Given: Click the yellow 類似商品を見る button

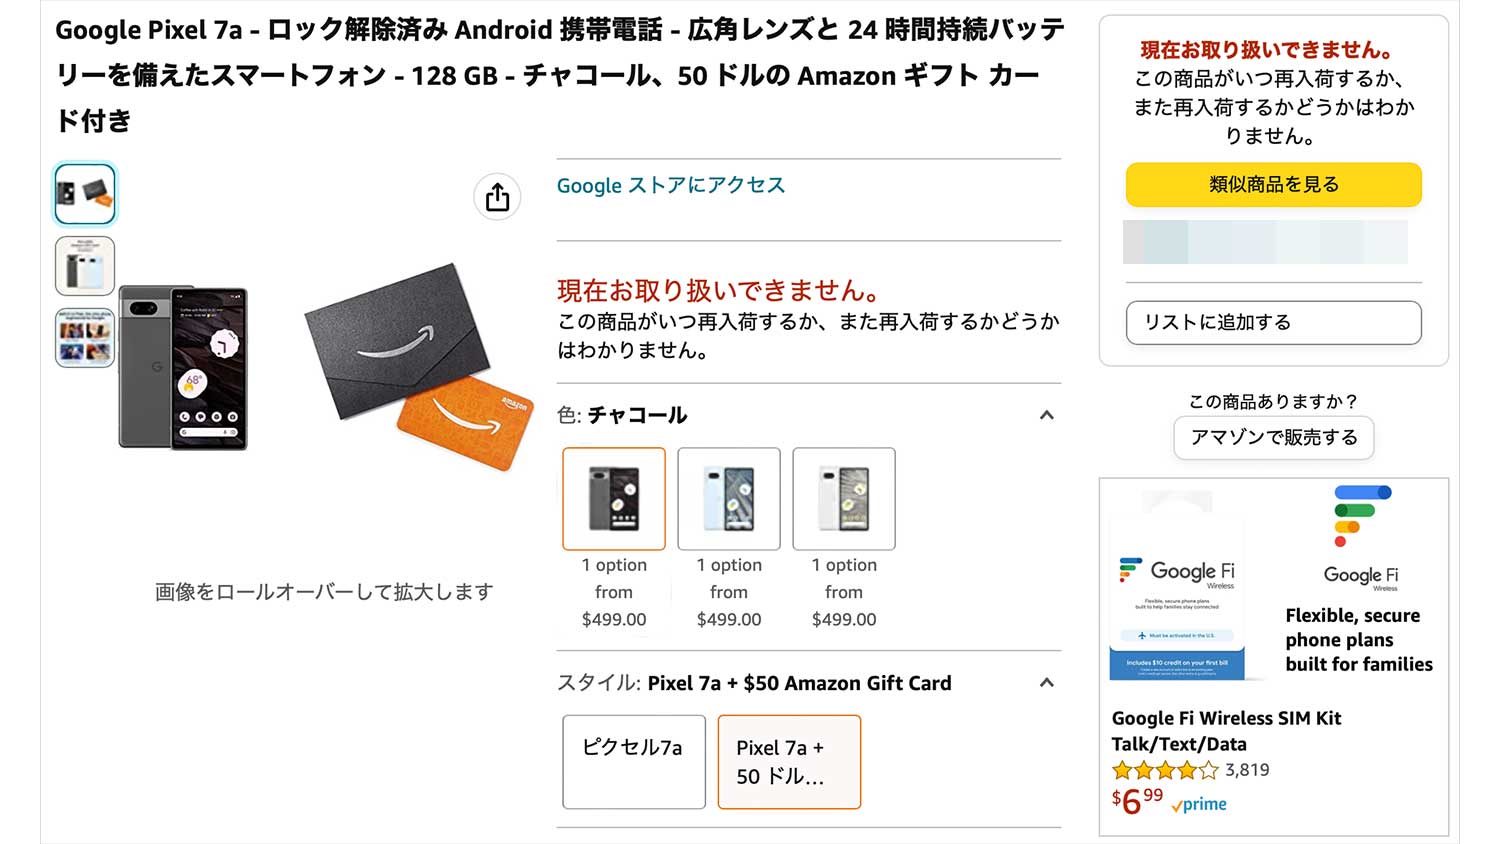Looking at the screenshot, I should (x=1273, y=185).
